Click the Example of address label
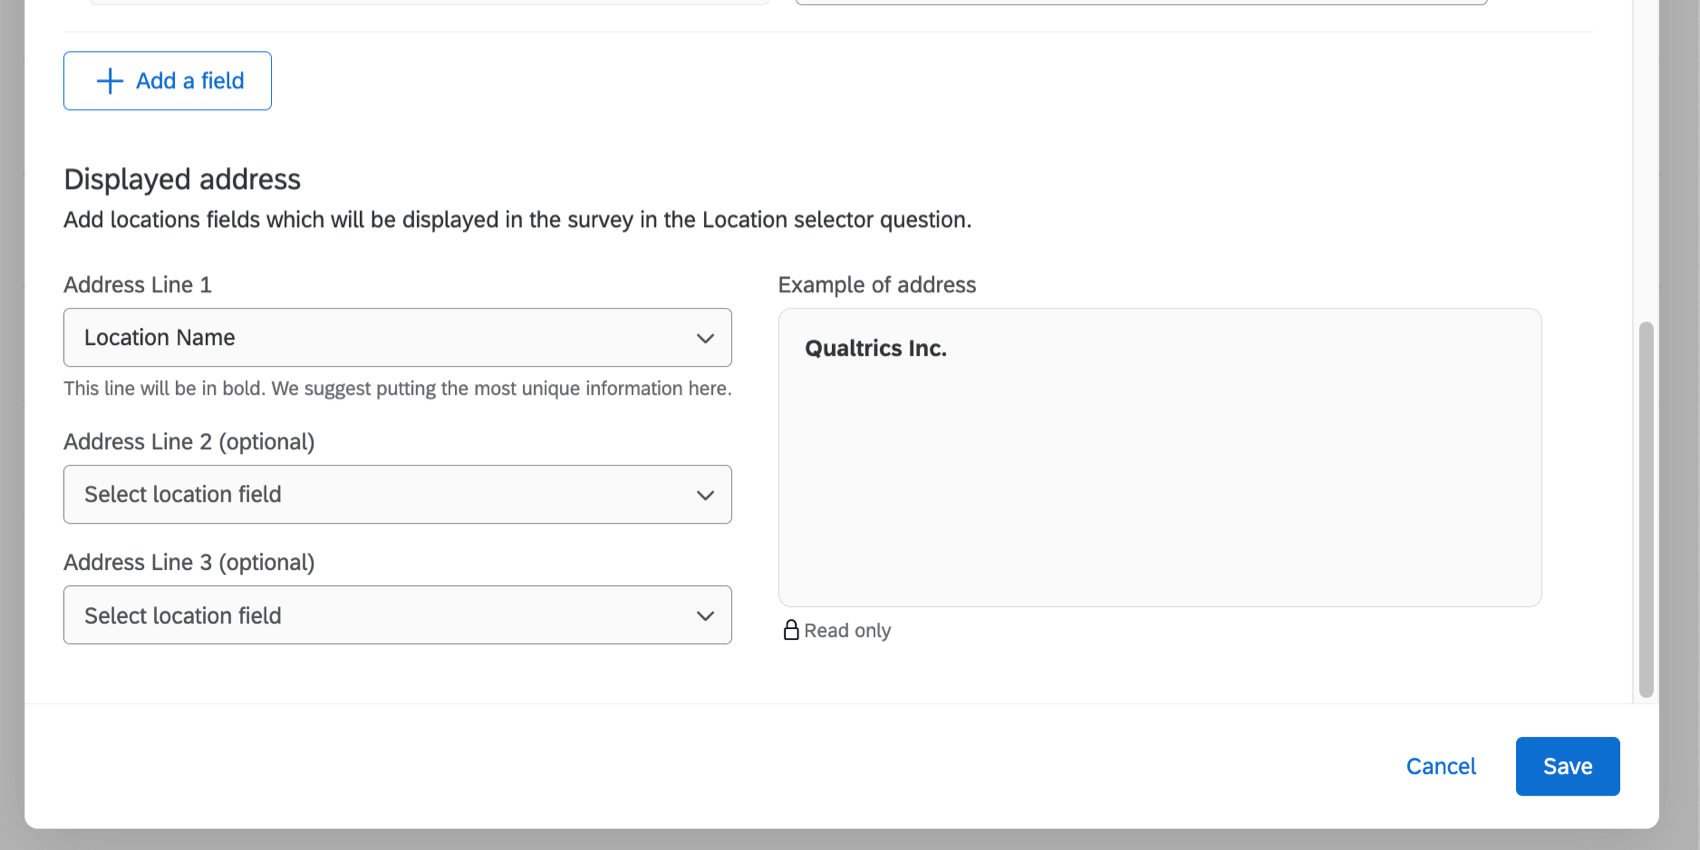 877,285
